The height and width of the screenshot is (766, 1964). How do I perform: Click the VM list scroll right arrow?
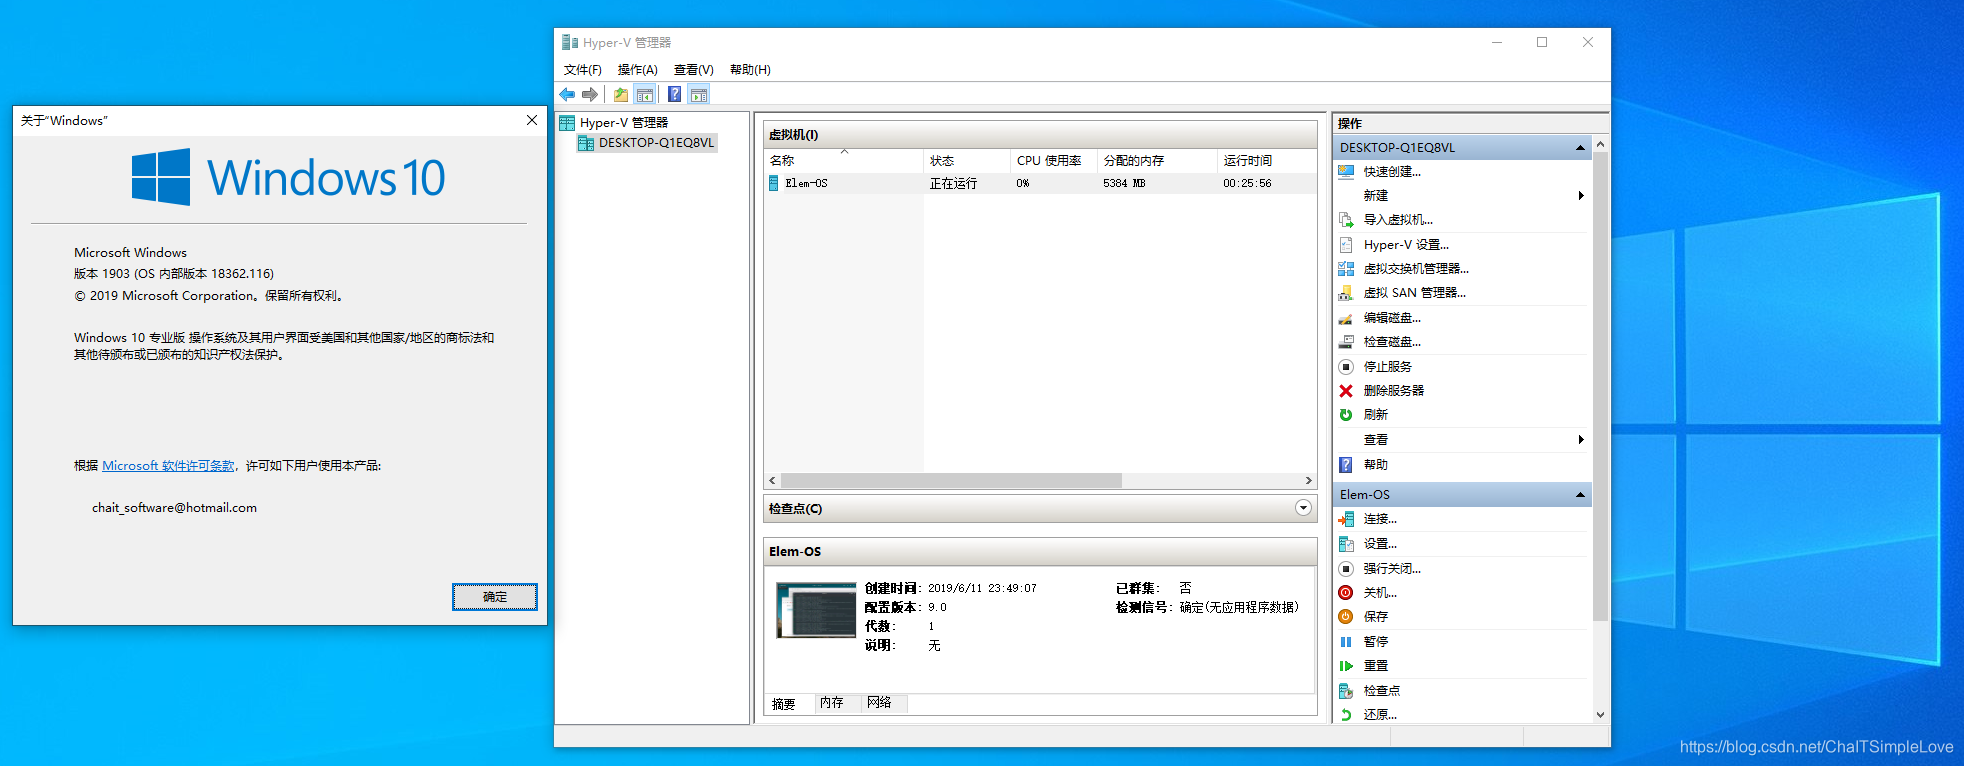[1308, 481]
